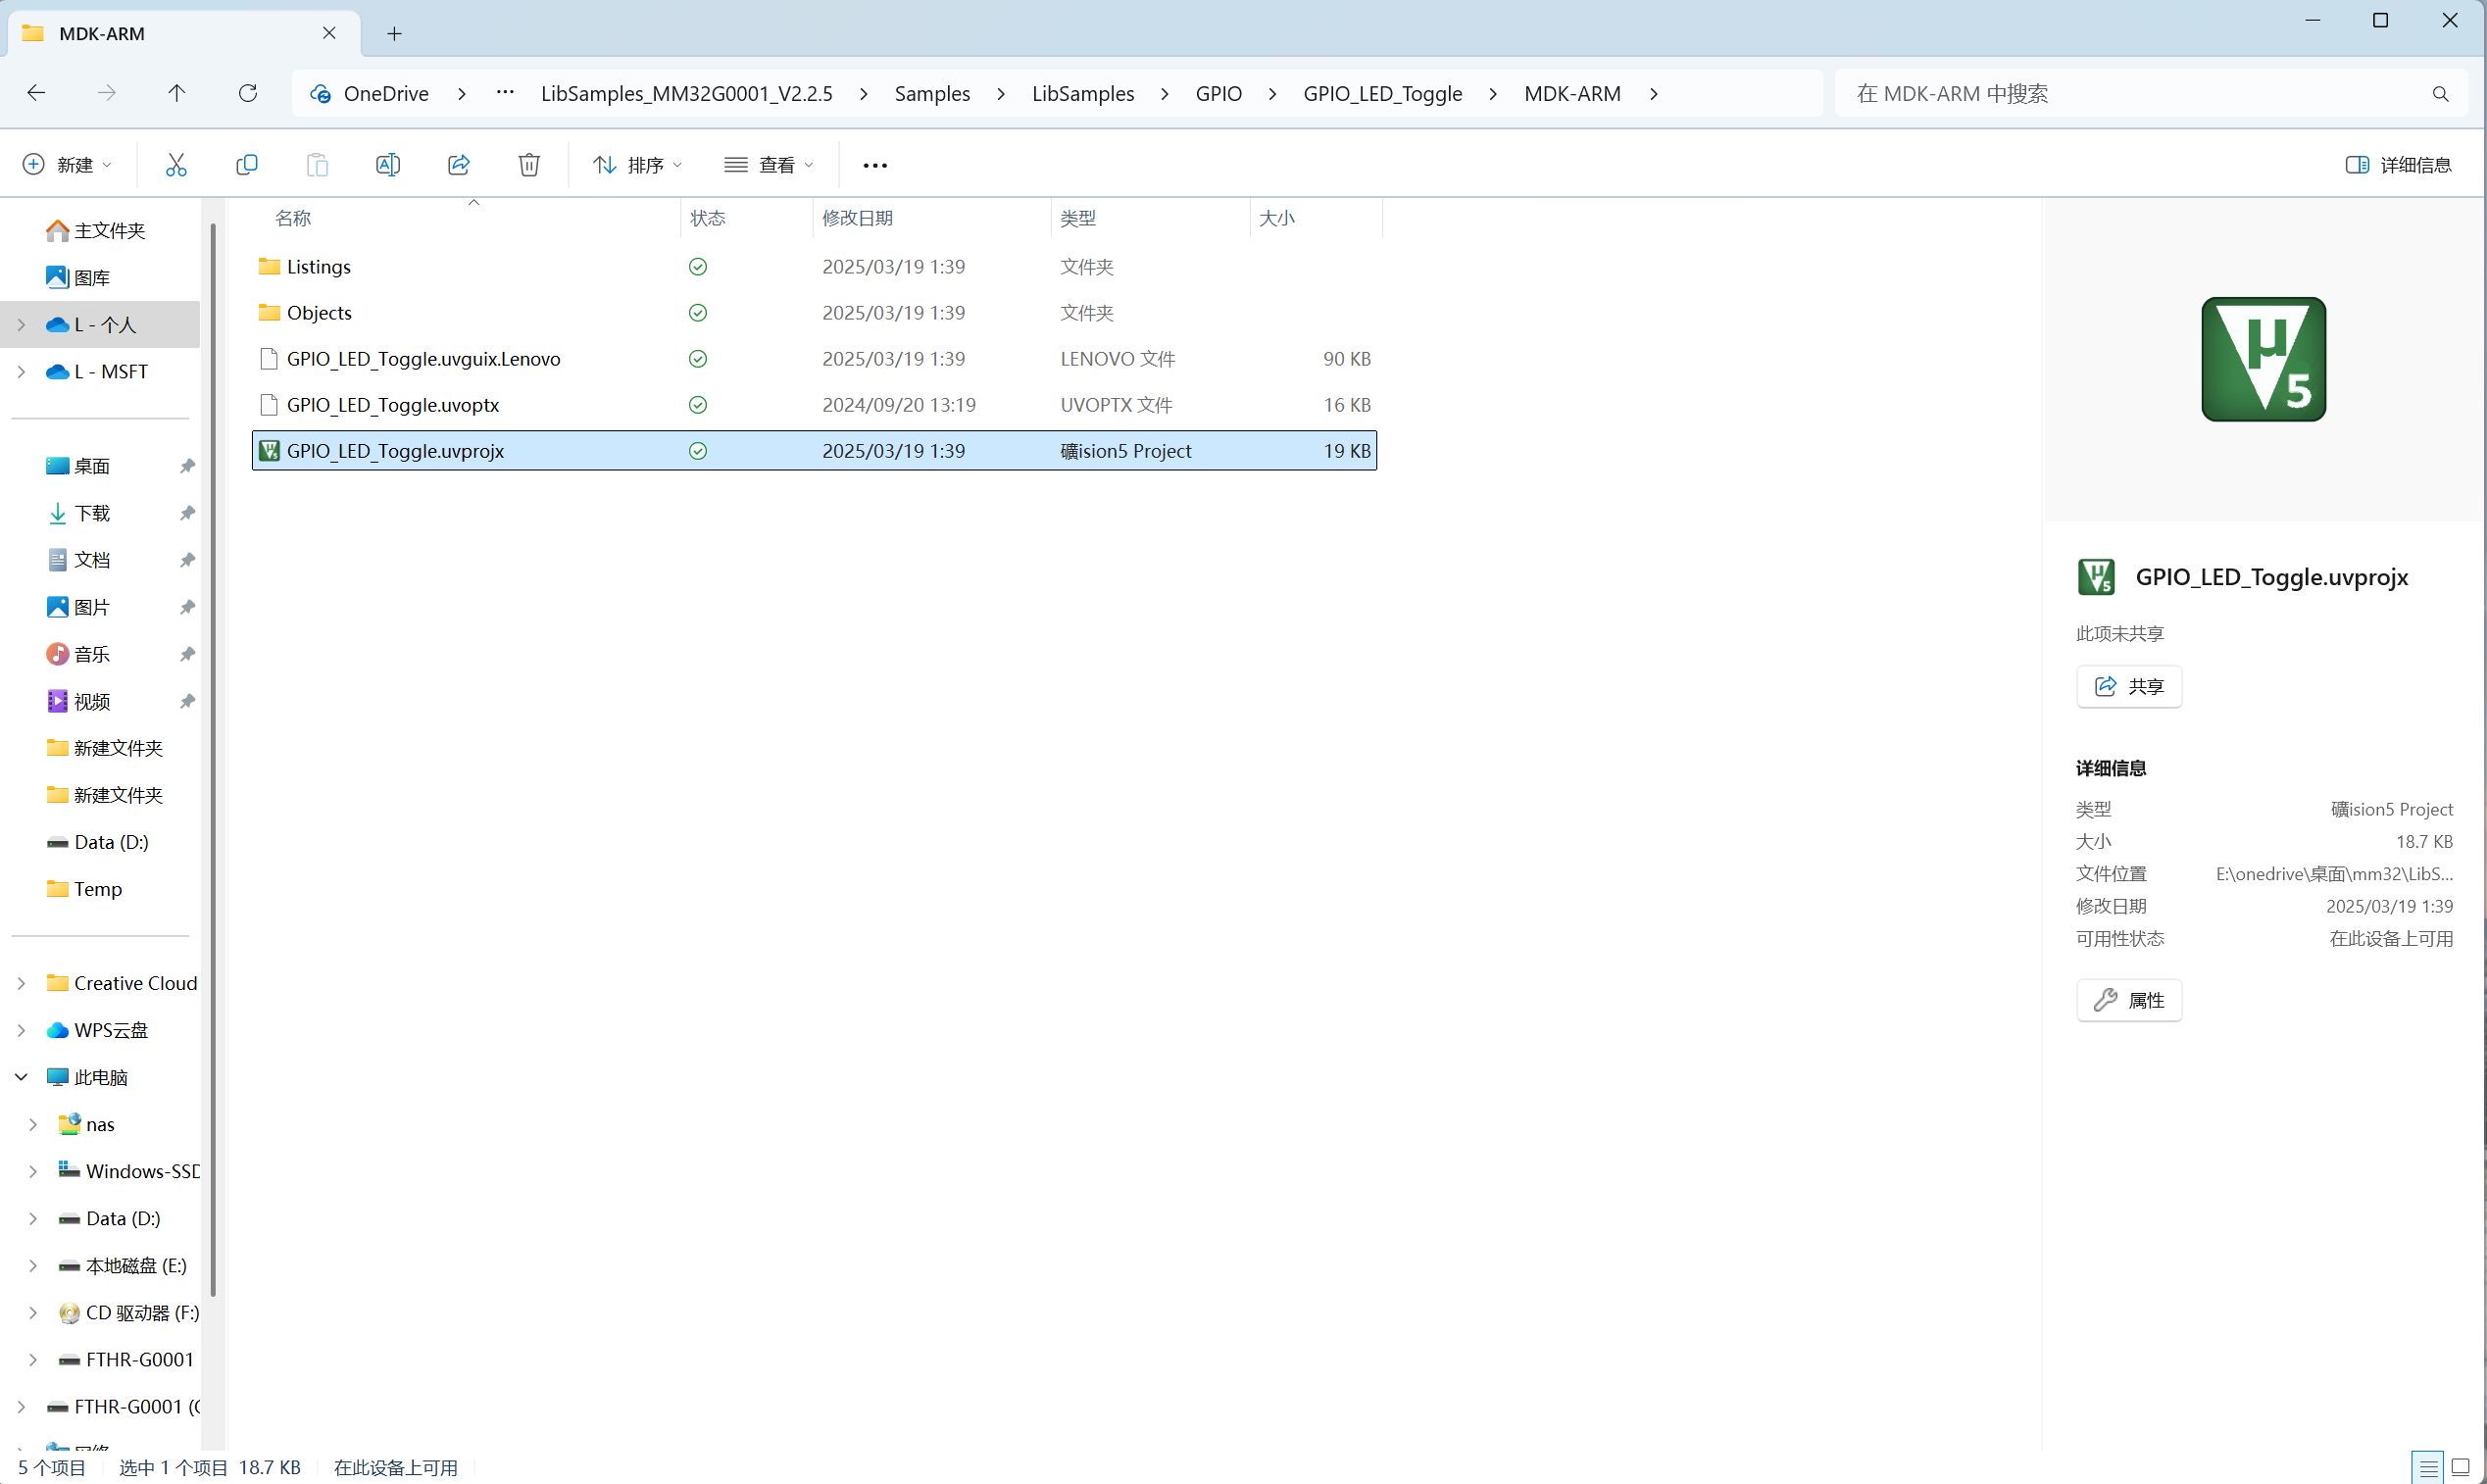
Task: Open the View dropdown
Action: pos(768,165)
